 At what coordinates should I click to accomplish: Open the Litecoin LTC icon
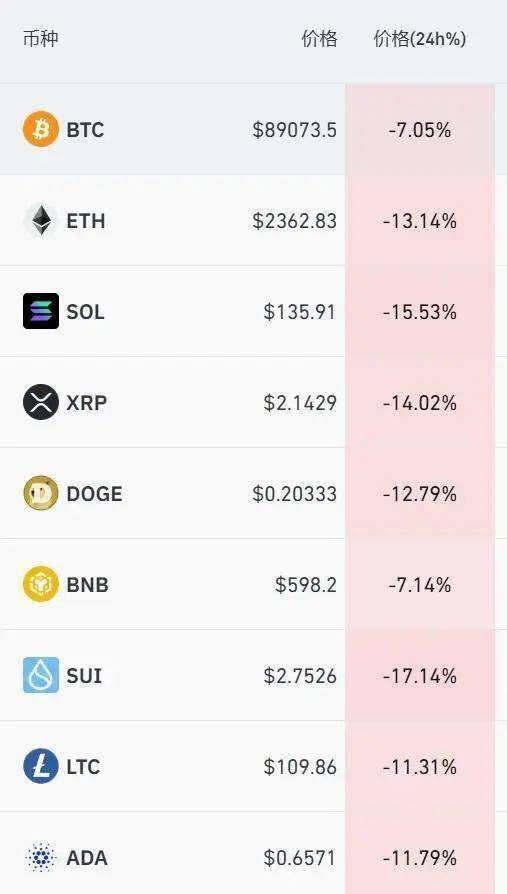[40, 766]
